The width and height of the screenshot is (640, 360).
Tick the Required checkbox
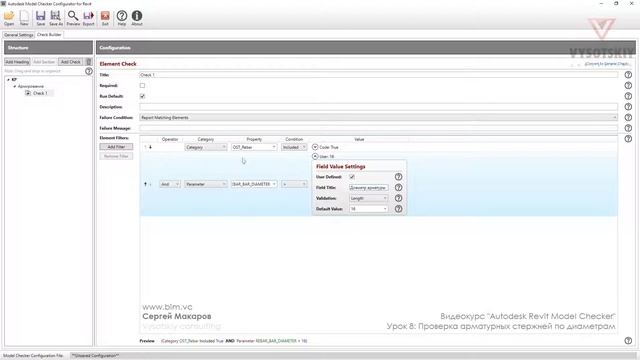(x=142, y=85)
